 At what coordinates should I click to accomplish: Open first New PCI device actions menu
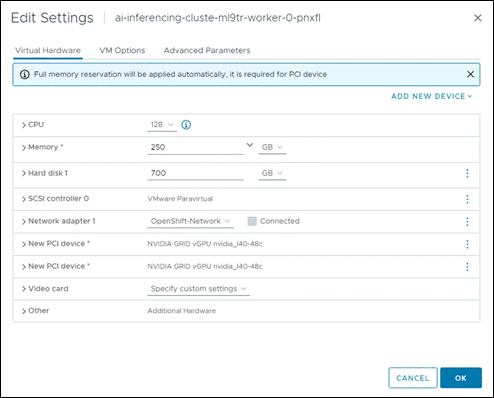467,244
